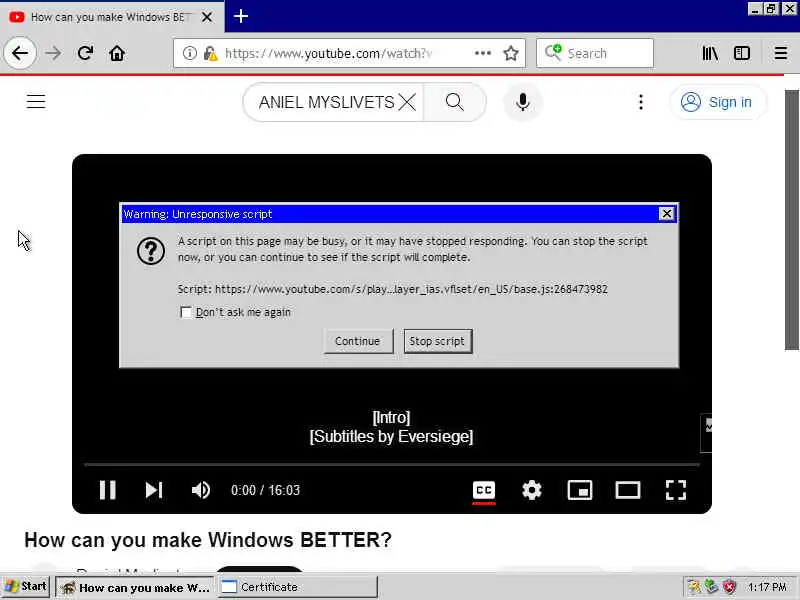Click the taskbar clock
Viewport: 800px width, 600px height.
(x=767, y=587)
